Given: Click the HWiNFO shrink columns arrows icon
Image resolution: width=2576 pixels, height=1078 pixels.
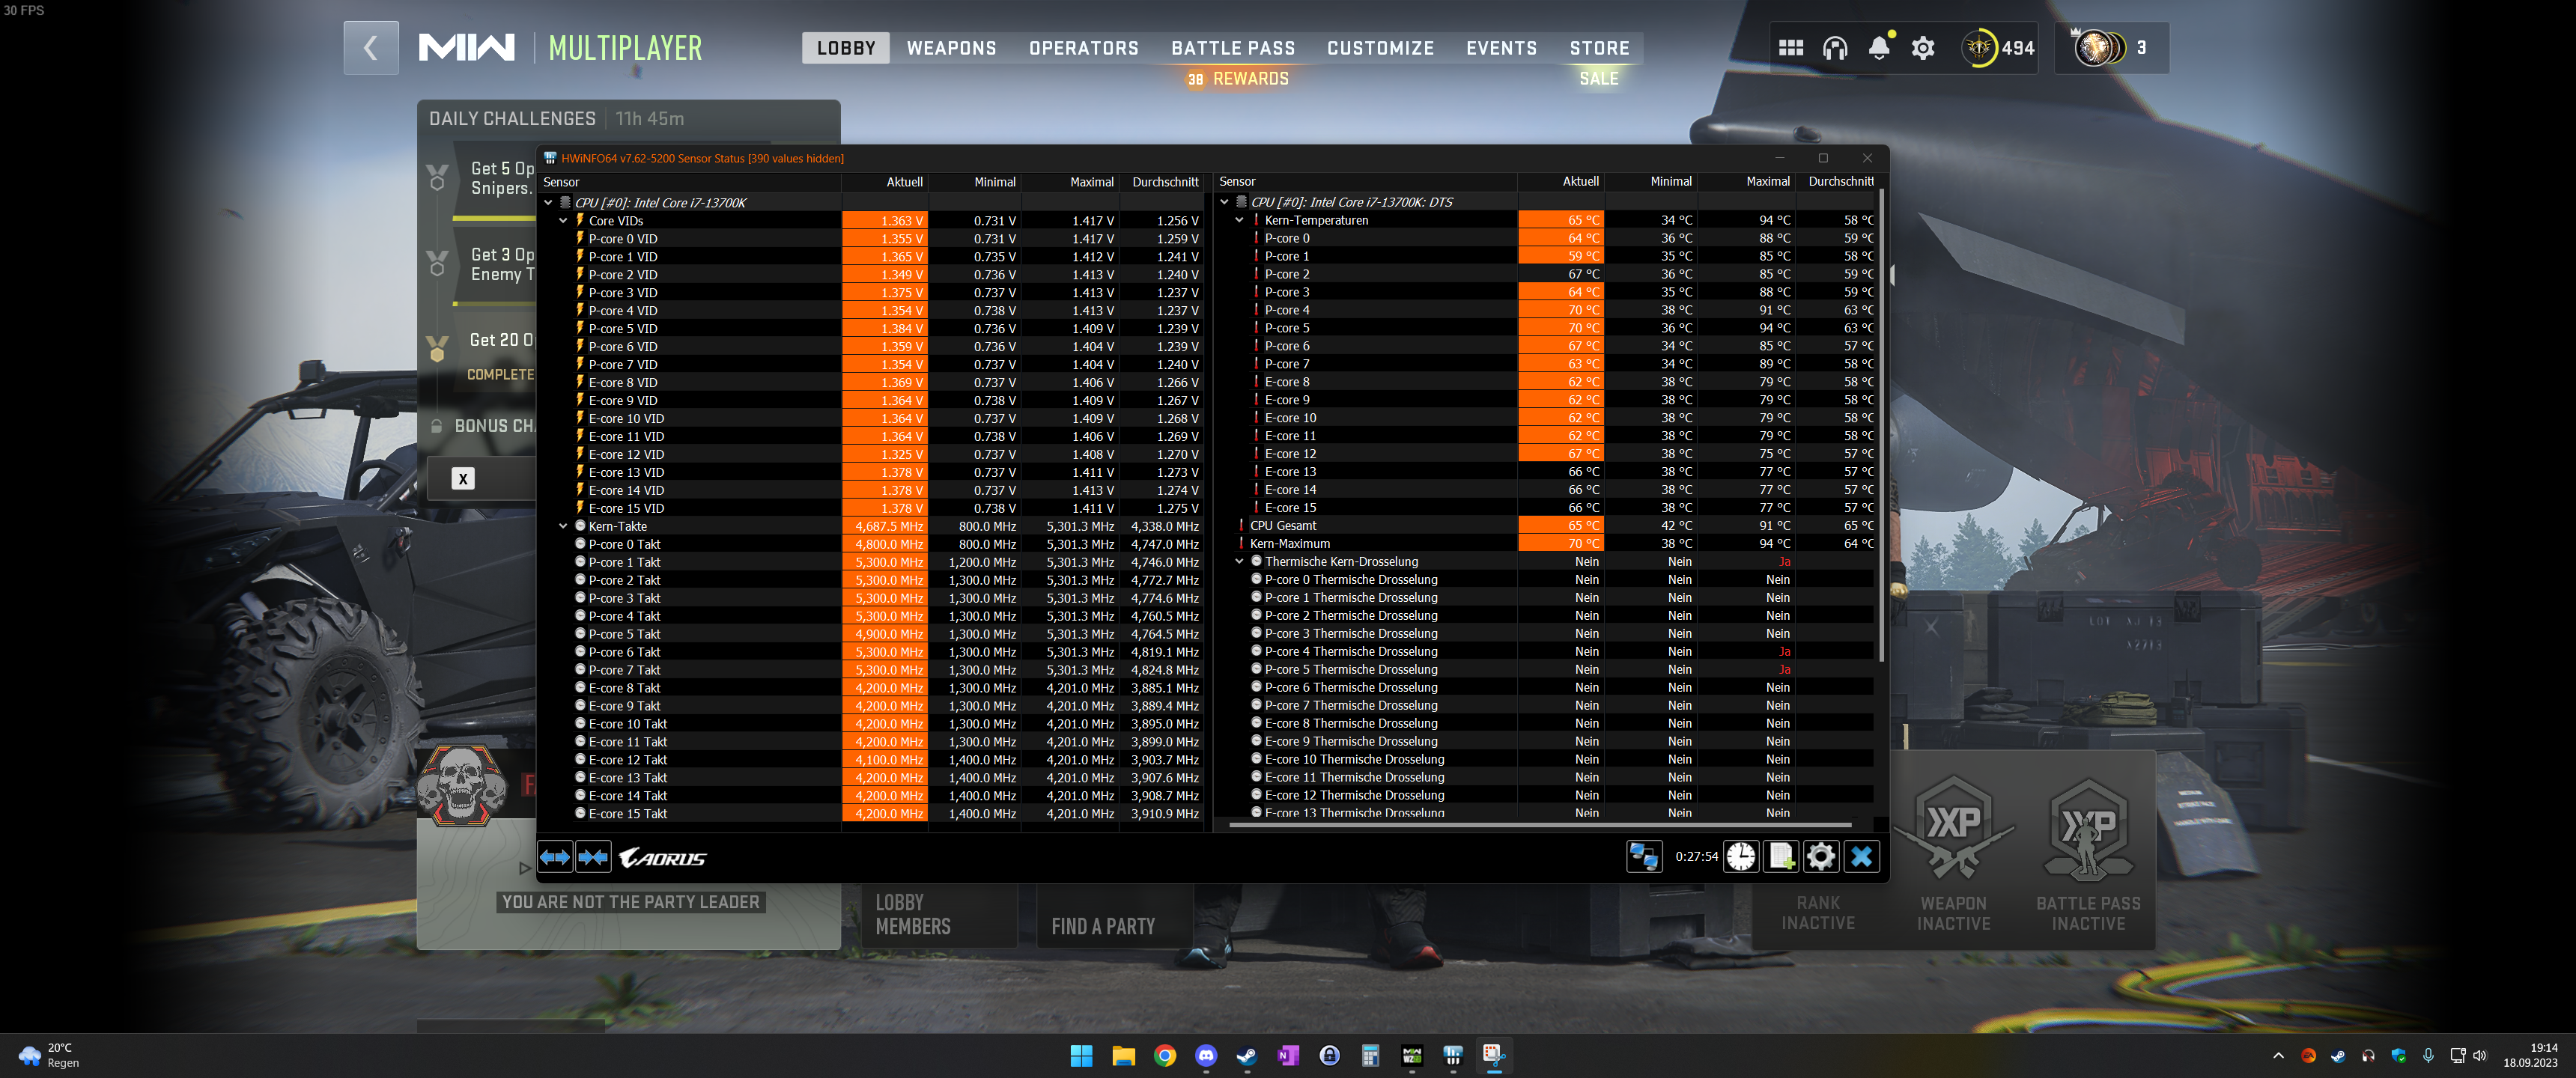Looking at the screenshot, I should coord(593,857).
